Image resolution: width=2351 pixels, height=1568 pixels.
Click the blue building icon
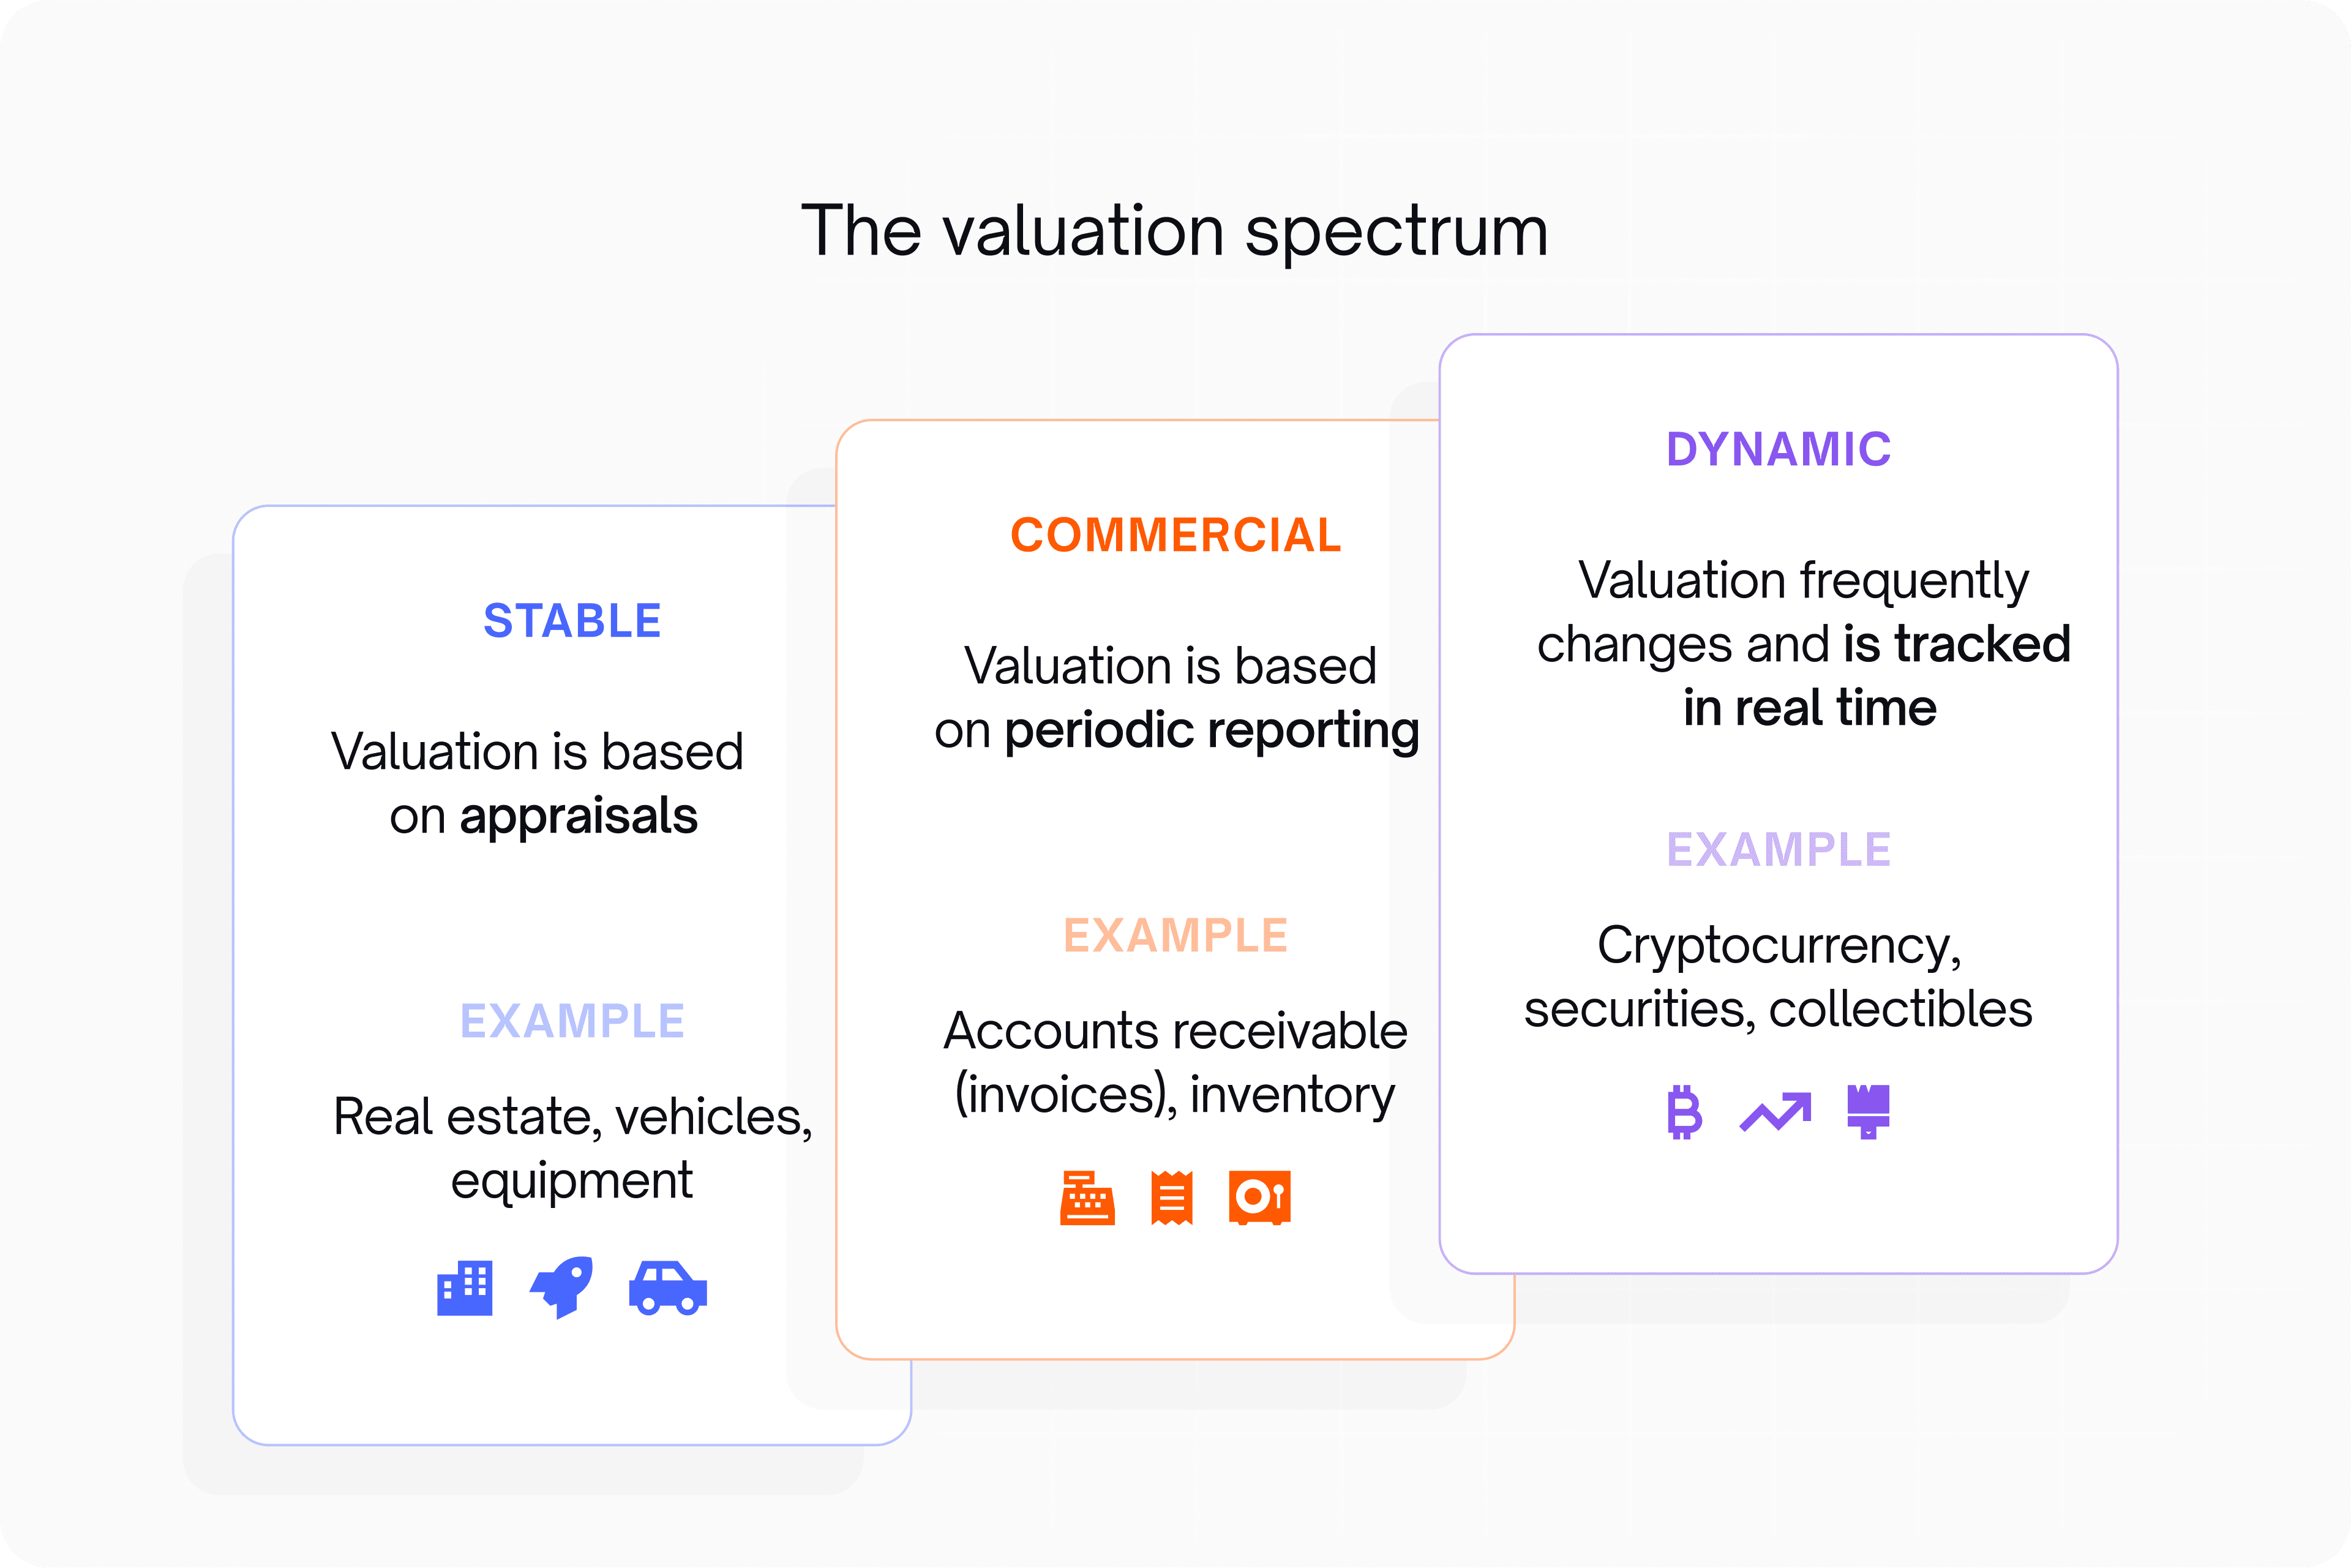(x=465, y=1288)
